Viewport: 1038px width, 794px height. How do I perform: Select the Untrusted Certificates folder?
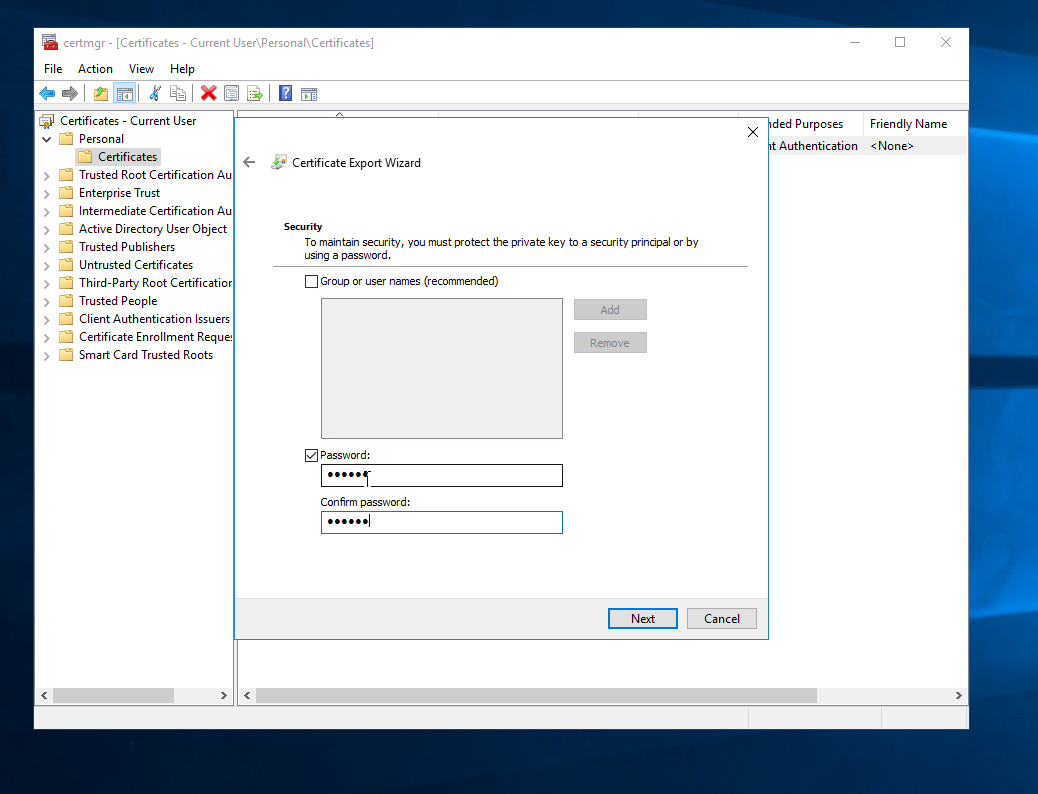[x=136, y=264]
